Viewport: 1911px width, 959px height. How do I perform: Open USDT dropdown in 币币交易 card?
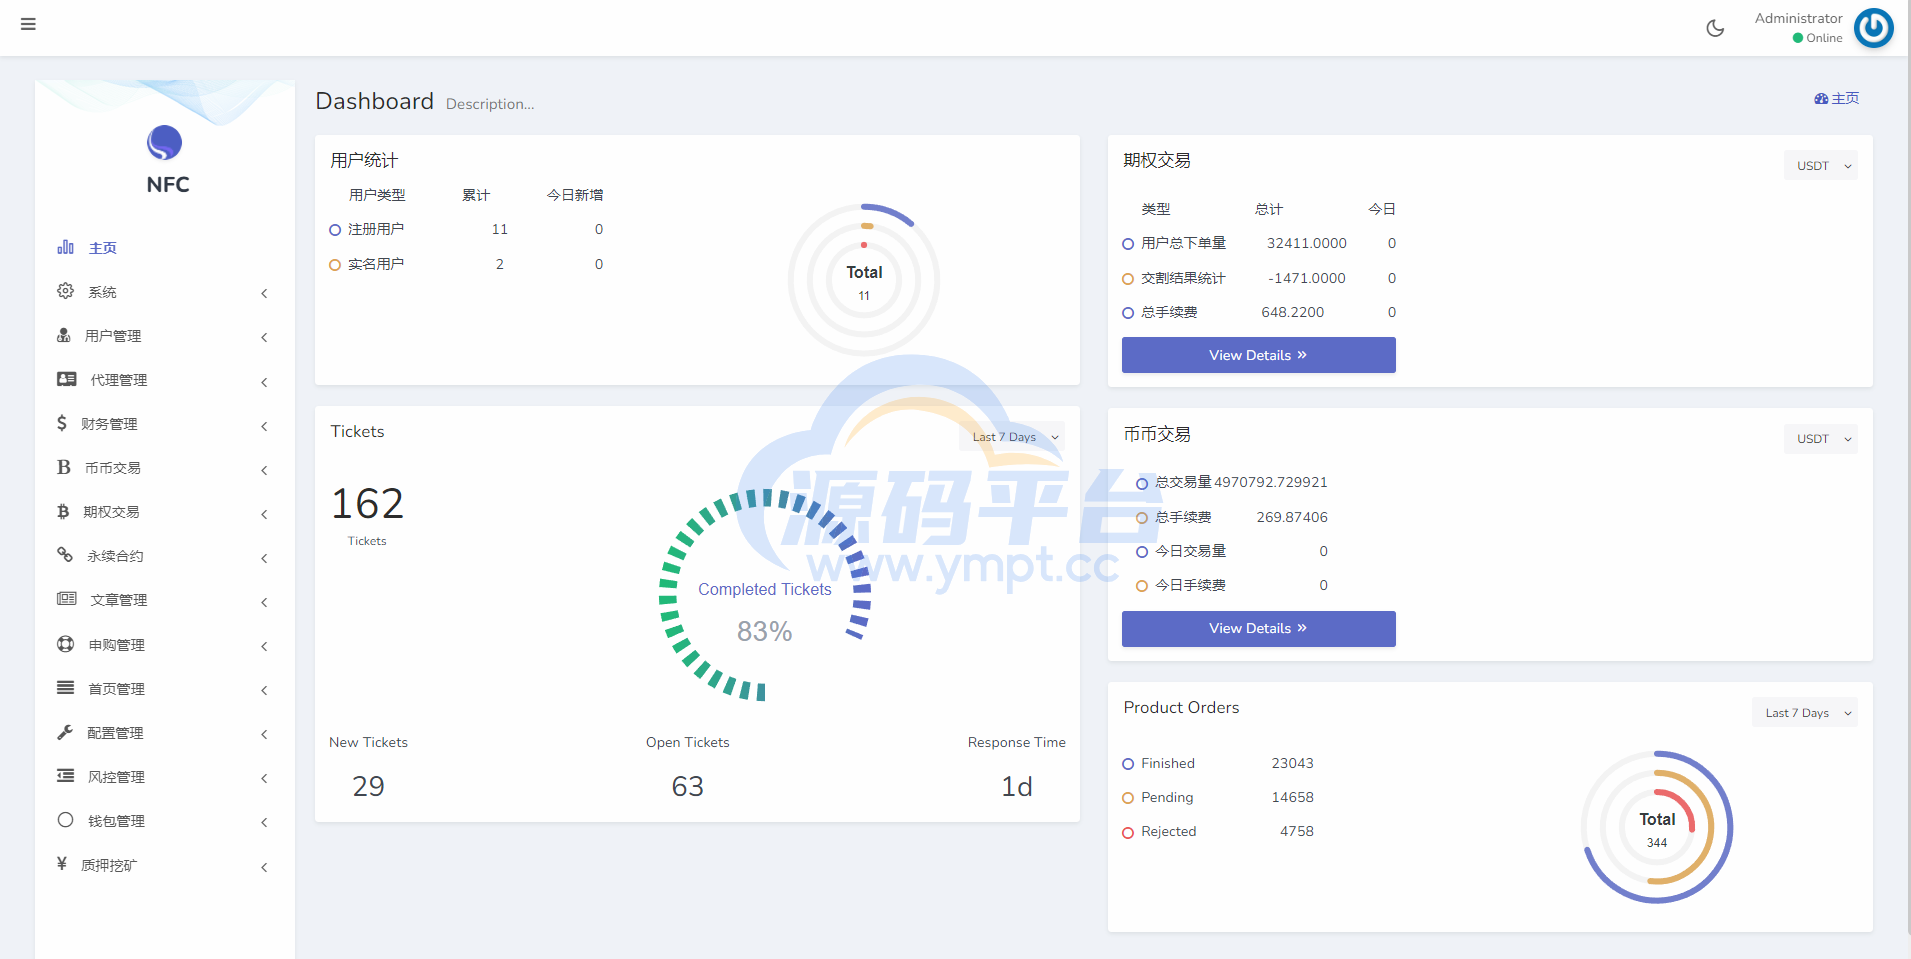pyautogui.click(x=1820, y=439)
